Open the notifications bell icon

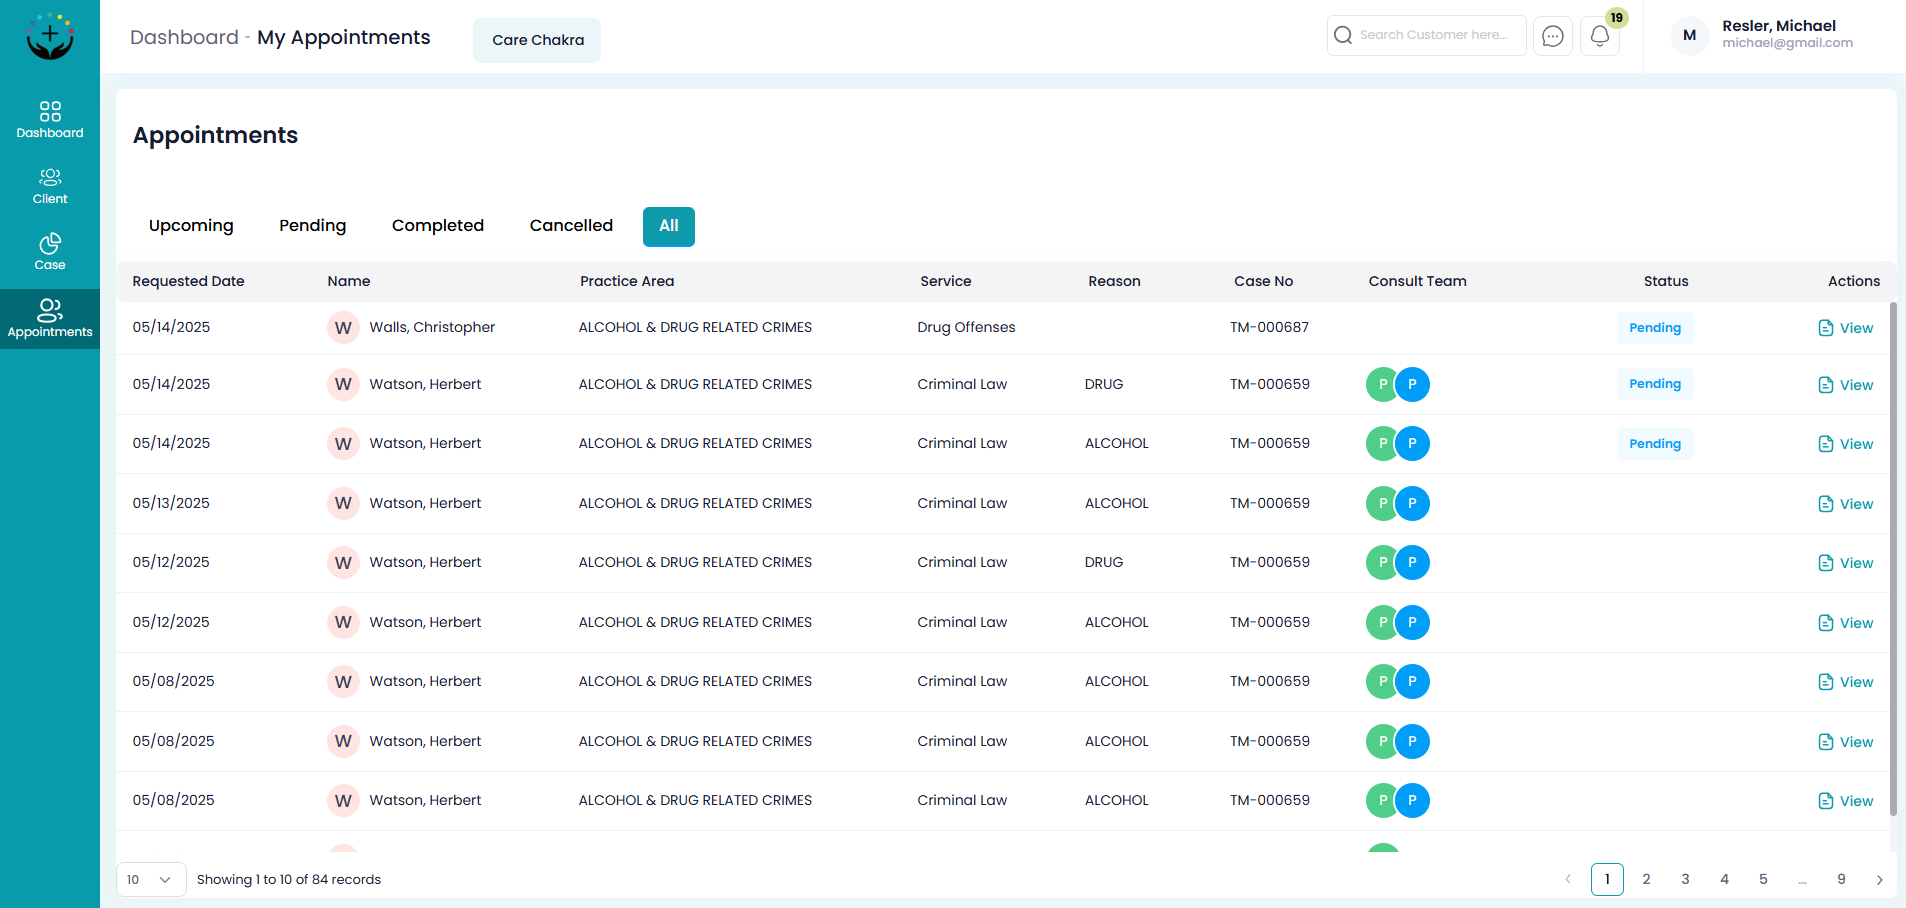click(x=1599, y=36)
